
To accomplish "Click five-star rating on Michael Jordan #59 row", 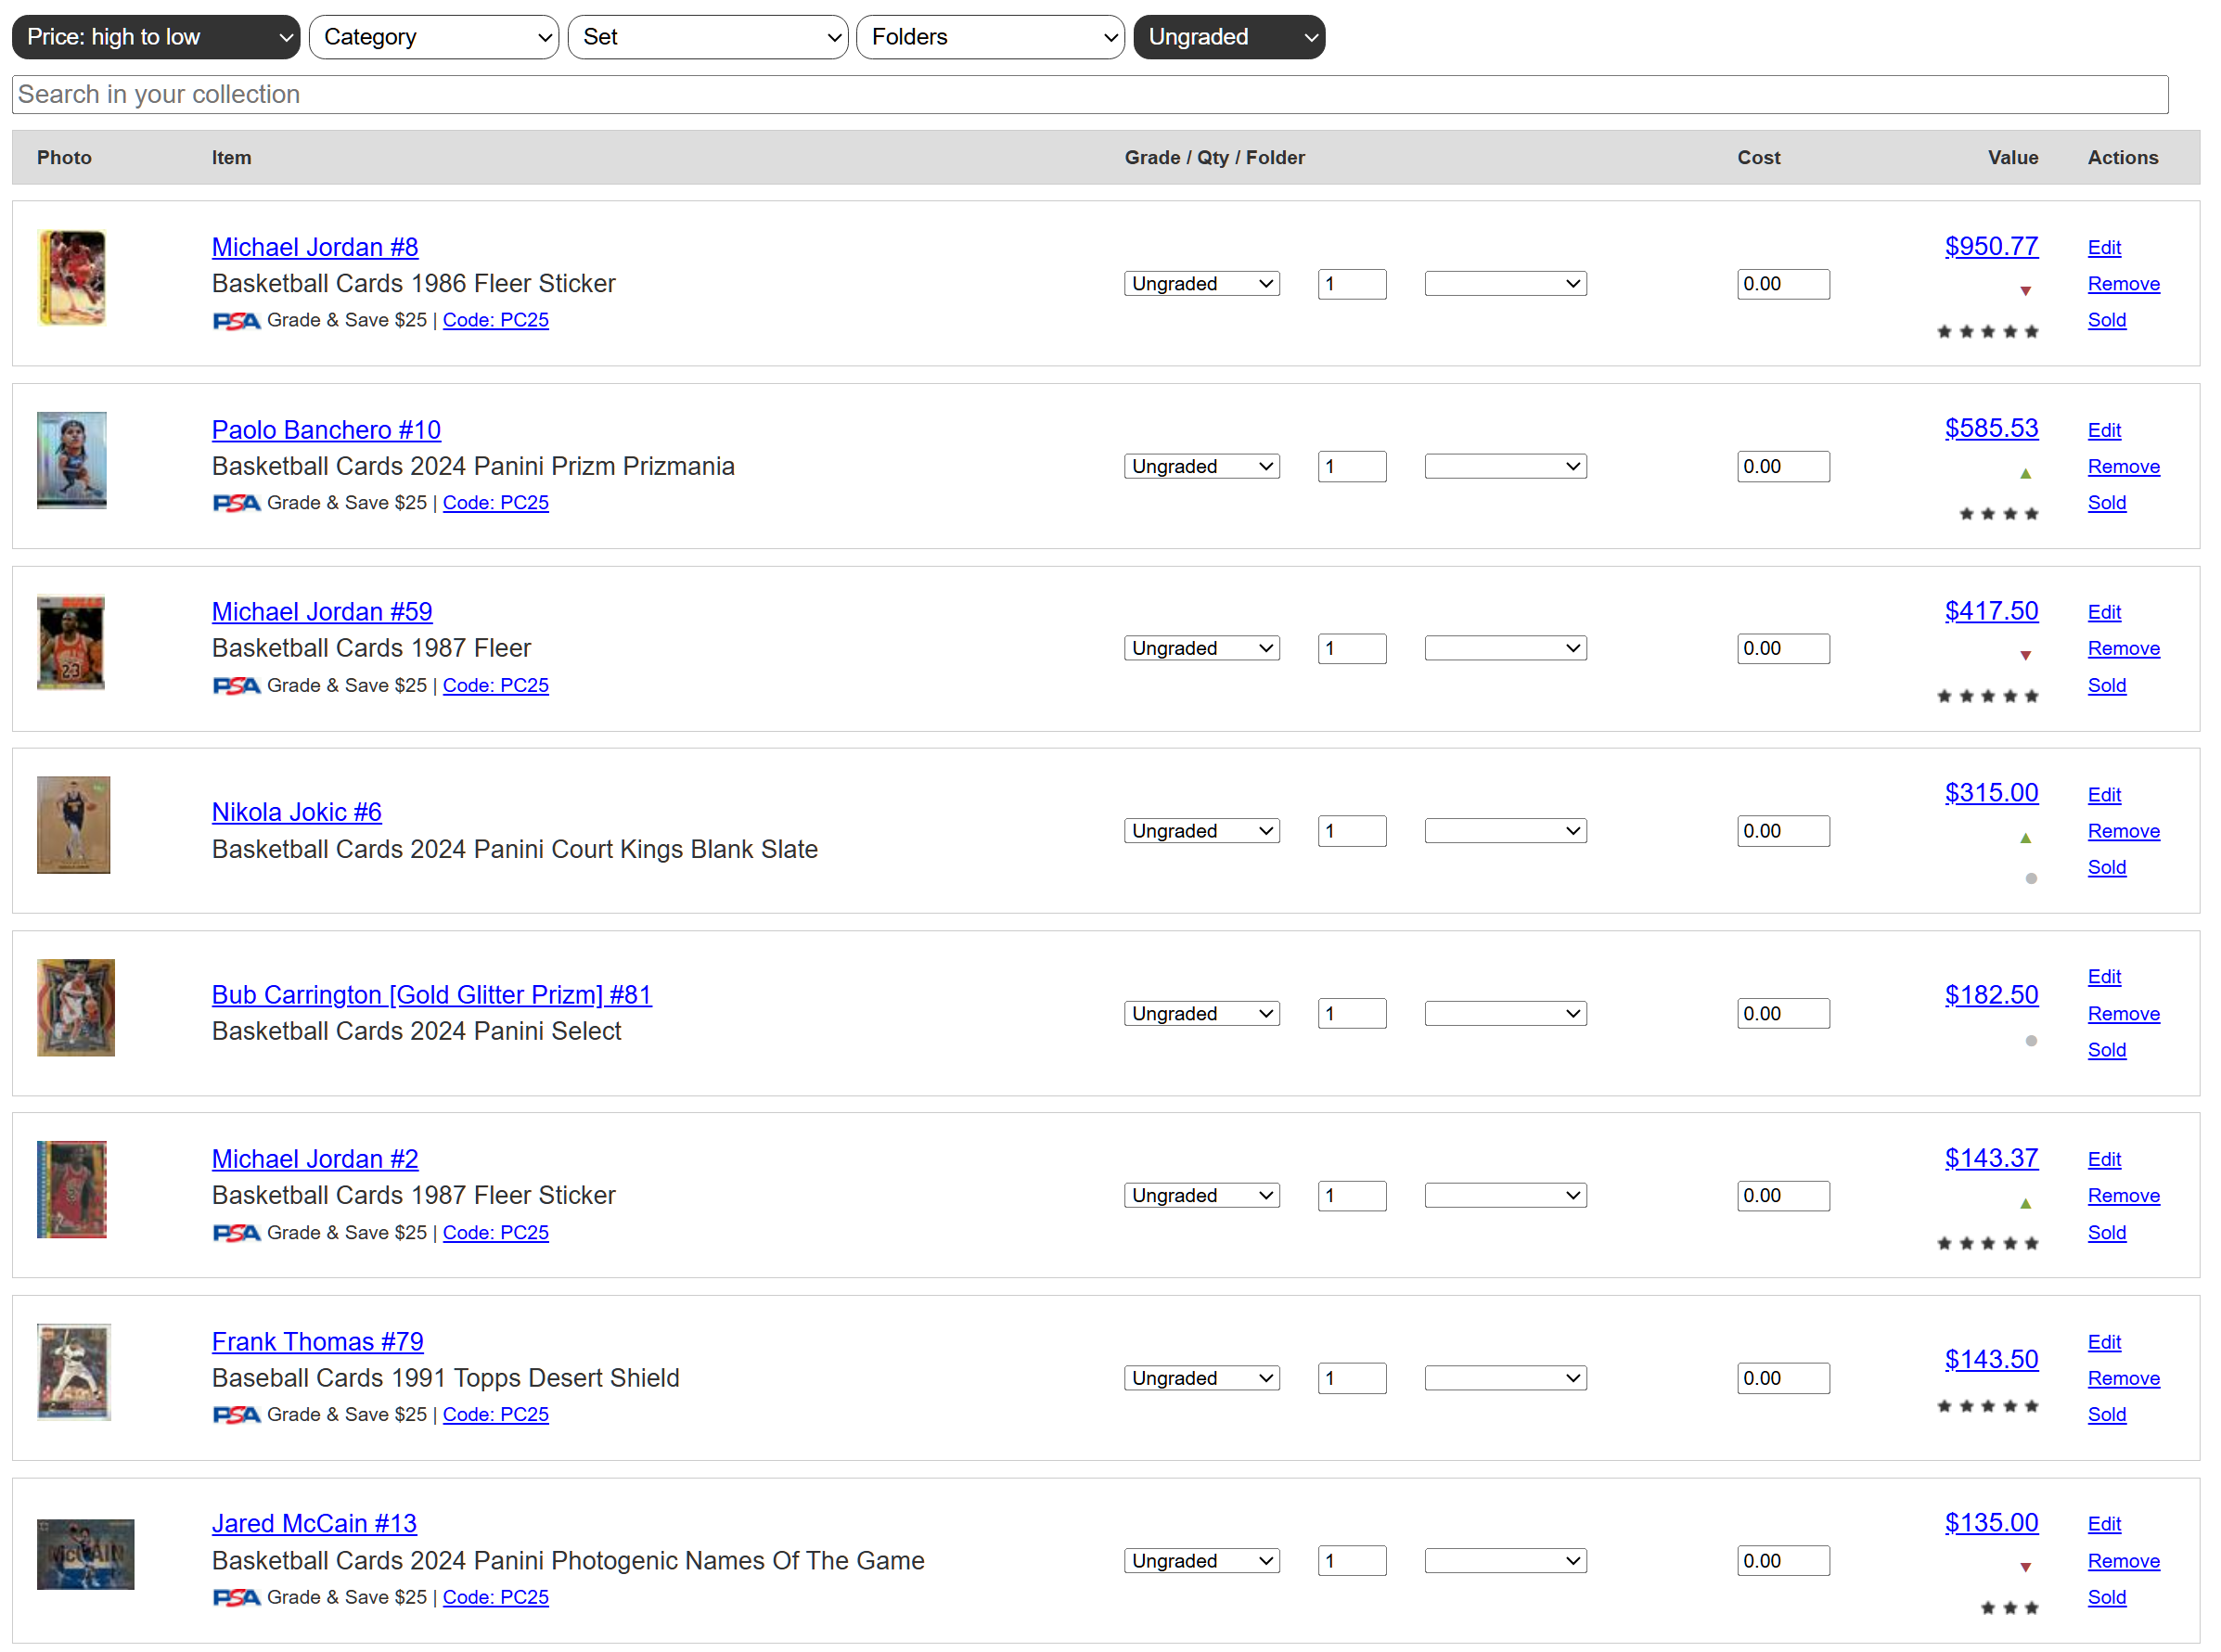I will pyautogui.click(x=1987, y=697).
